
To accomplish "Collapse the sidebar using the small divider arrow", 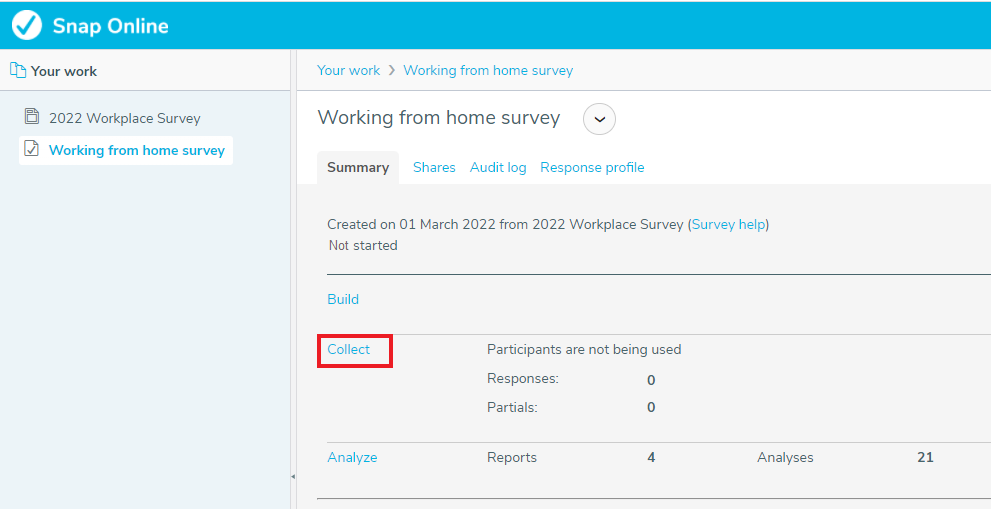I will [293, 477].
